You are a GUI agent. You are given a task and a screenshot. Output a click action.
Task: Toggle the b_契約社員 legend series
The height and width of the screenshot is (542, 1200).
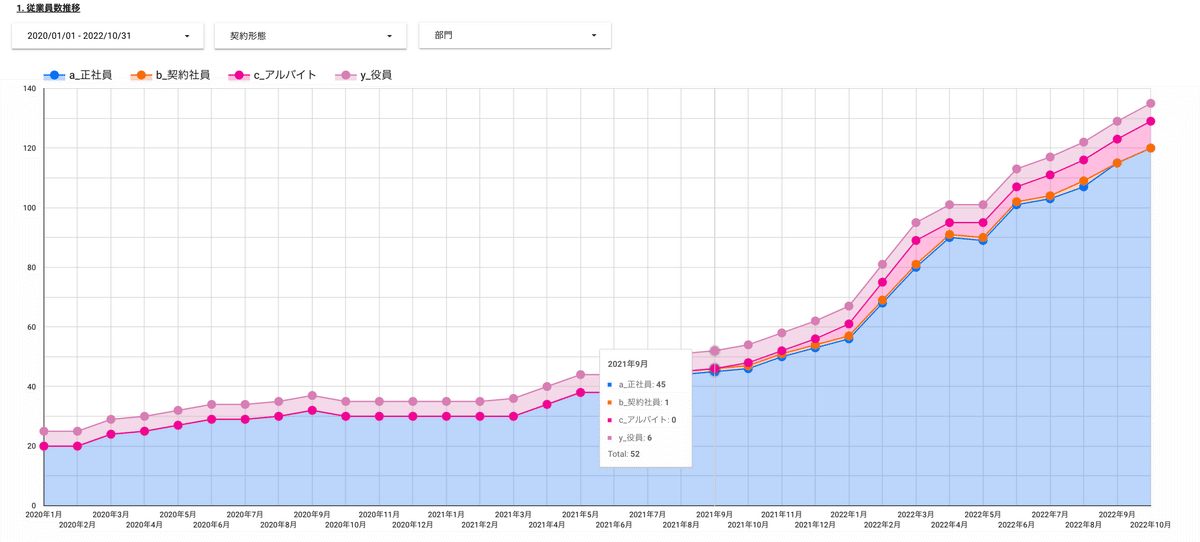pyautogui.click(x=171, y=75)
